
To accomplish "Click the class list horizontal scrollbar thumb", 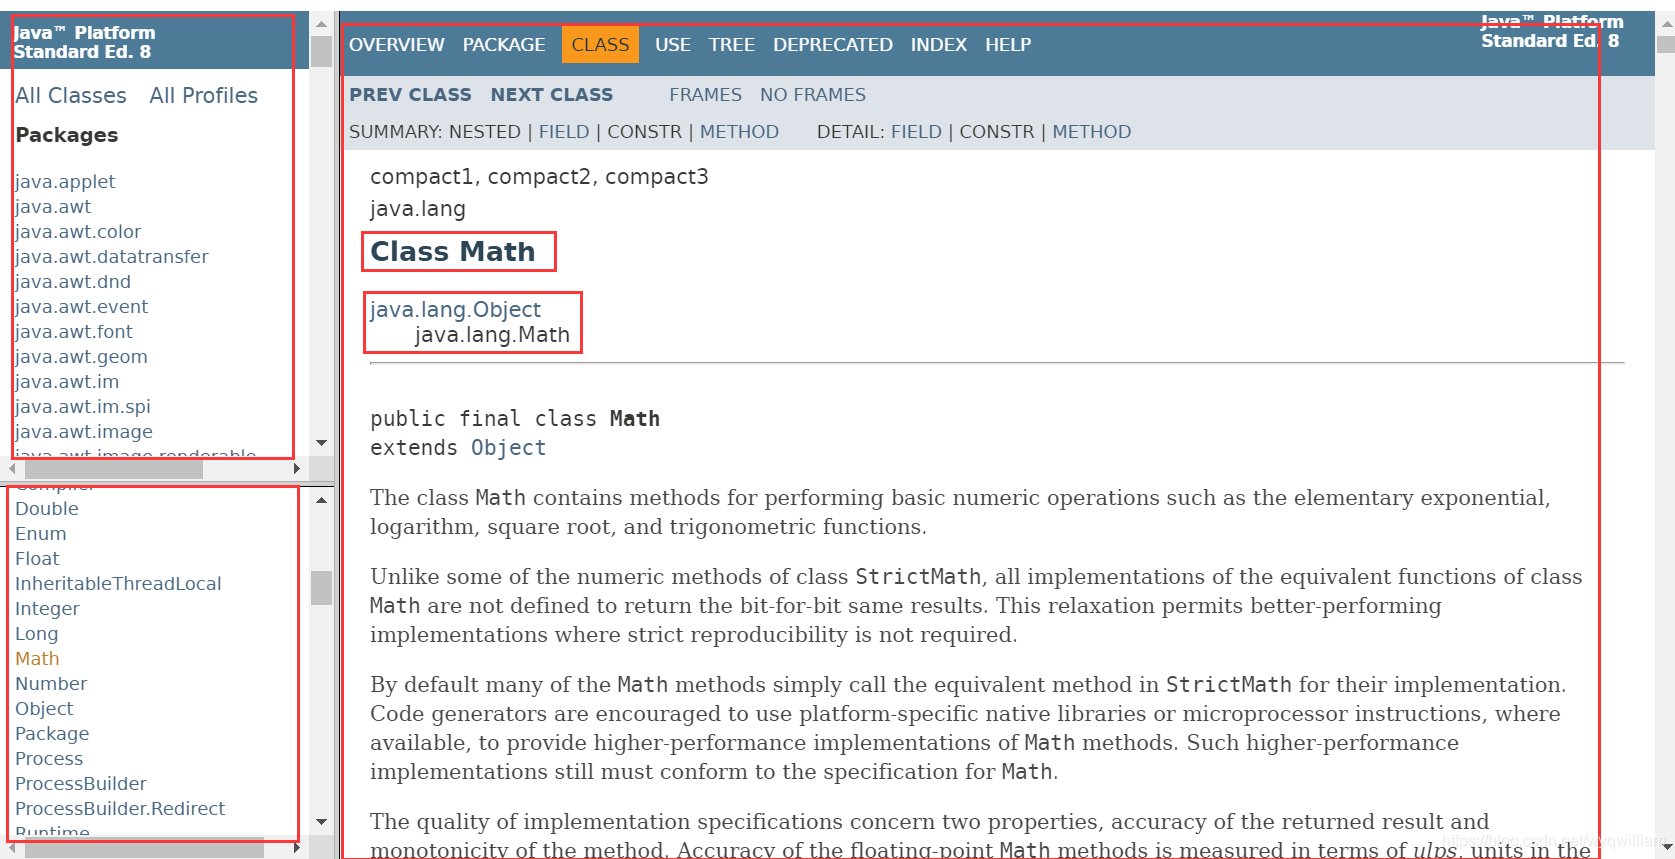I will [144, 848].
